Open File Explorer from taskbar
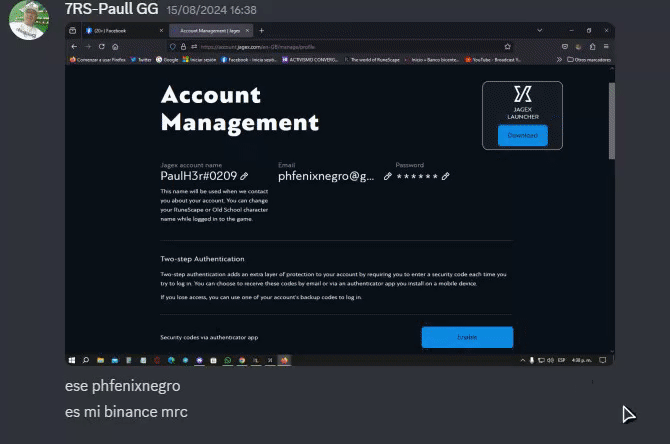The height and width of the screenshot is (444, 670). pos(100,360)
